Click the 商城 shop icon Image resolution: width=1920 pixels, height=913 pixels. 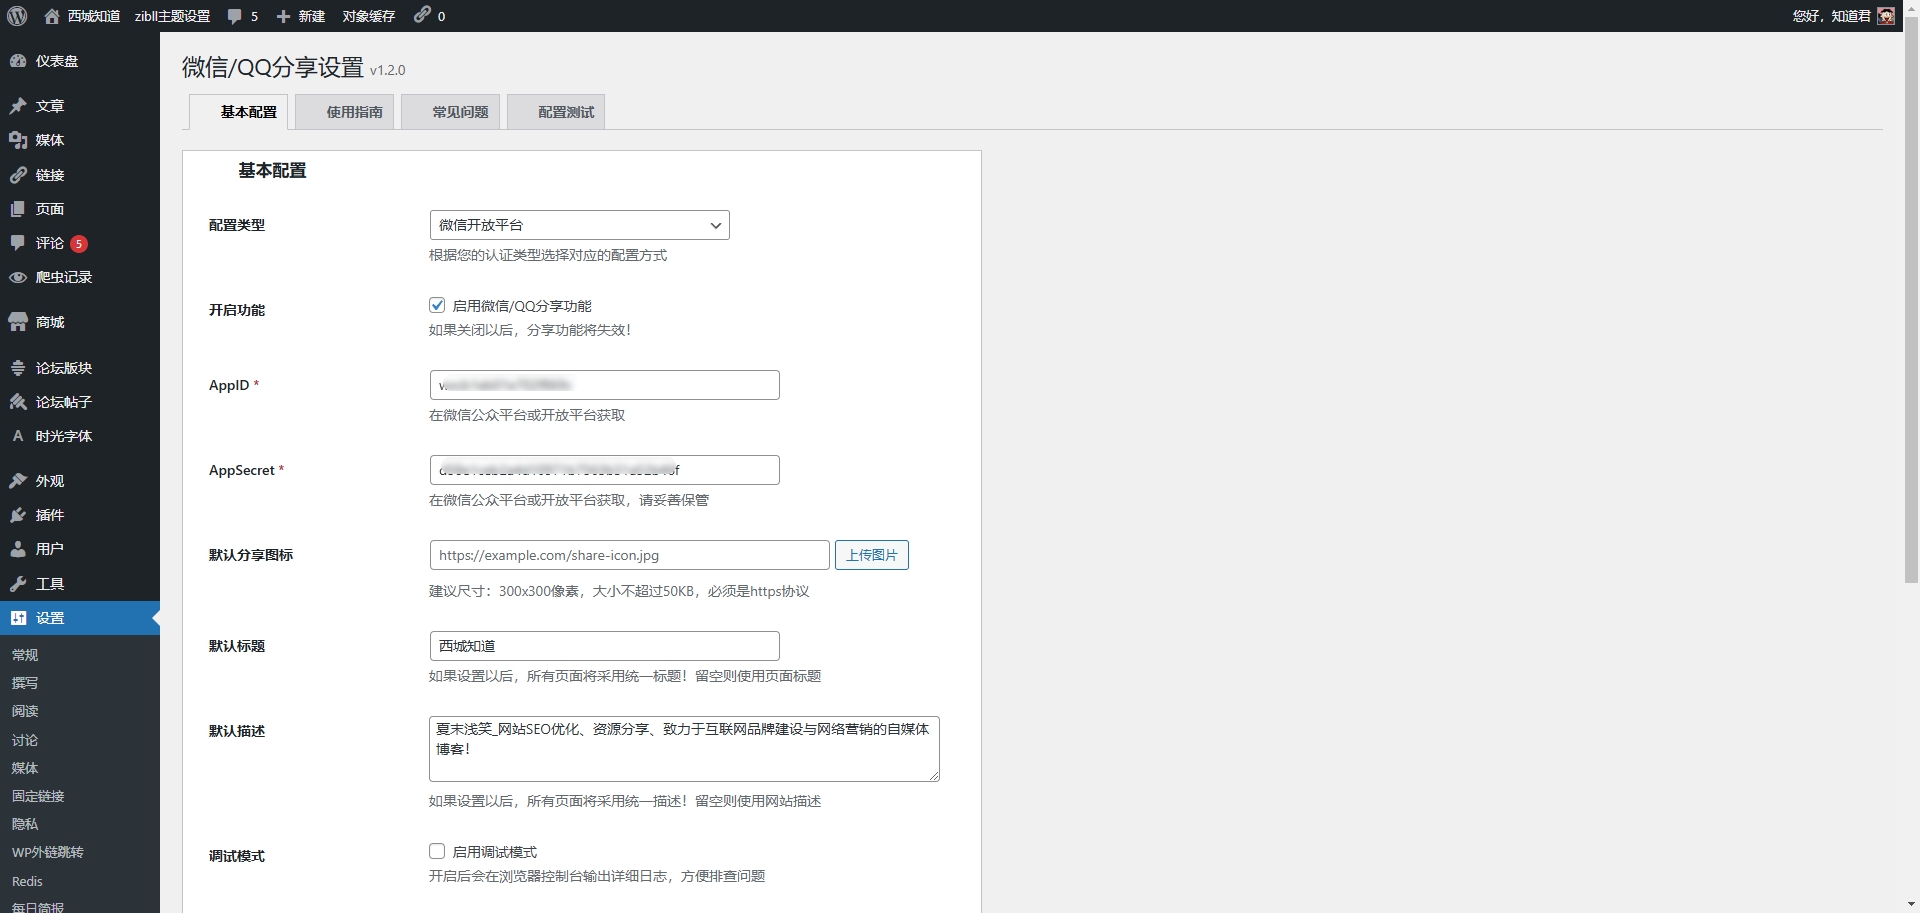[19, 321]
